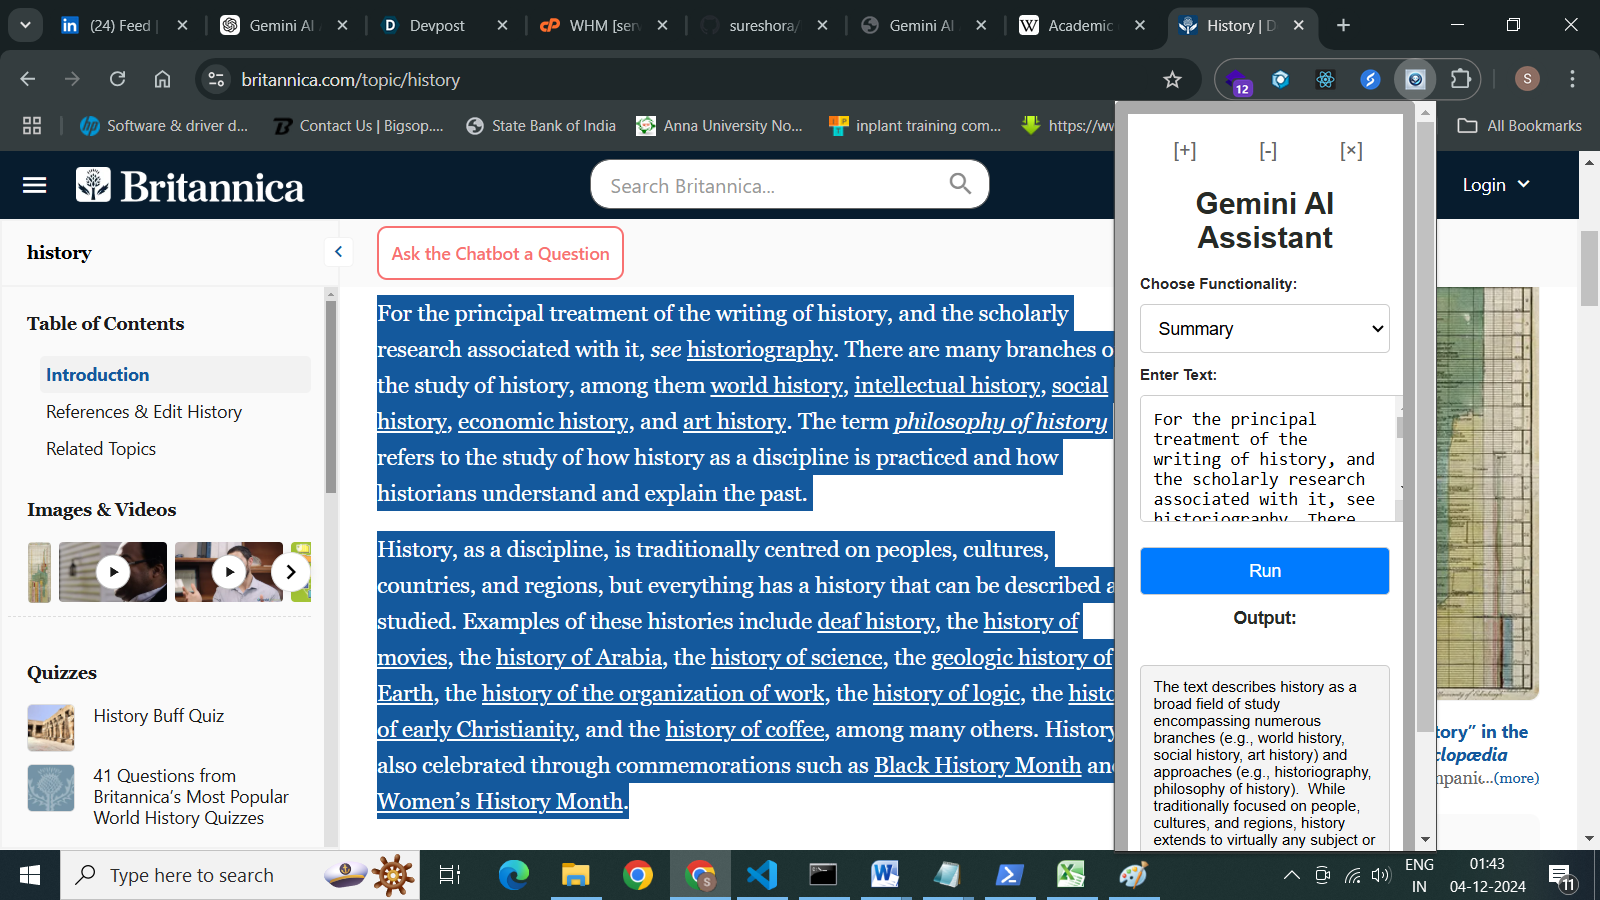Screen dimensions: 1600x900
Task: Click the [+] icon in Gemini panel
Action: (x=1185, y=151)
